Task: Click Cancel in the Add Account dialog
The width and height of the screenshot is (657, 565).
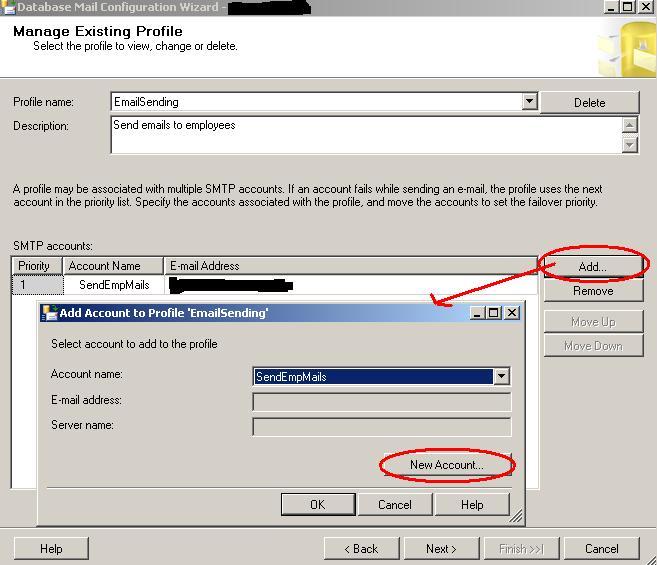Action: click(395, 505)
